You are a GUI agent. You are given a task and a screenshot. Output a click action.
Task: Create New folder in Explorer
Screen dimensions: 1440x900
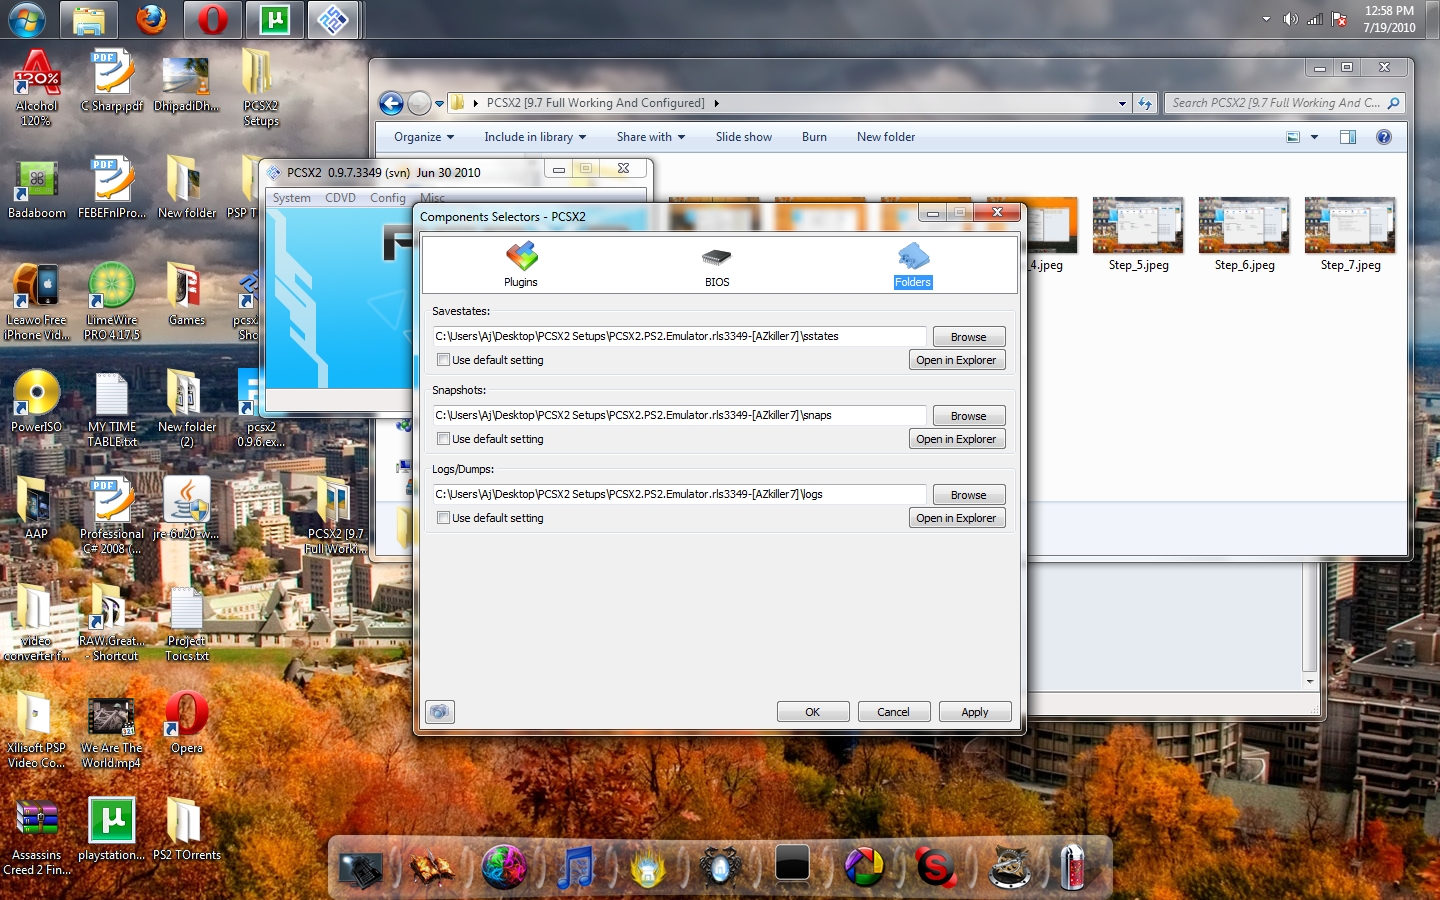click(x=886, y=137)
